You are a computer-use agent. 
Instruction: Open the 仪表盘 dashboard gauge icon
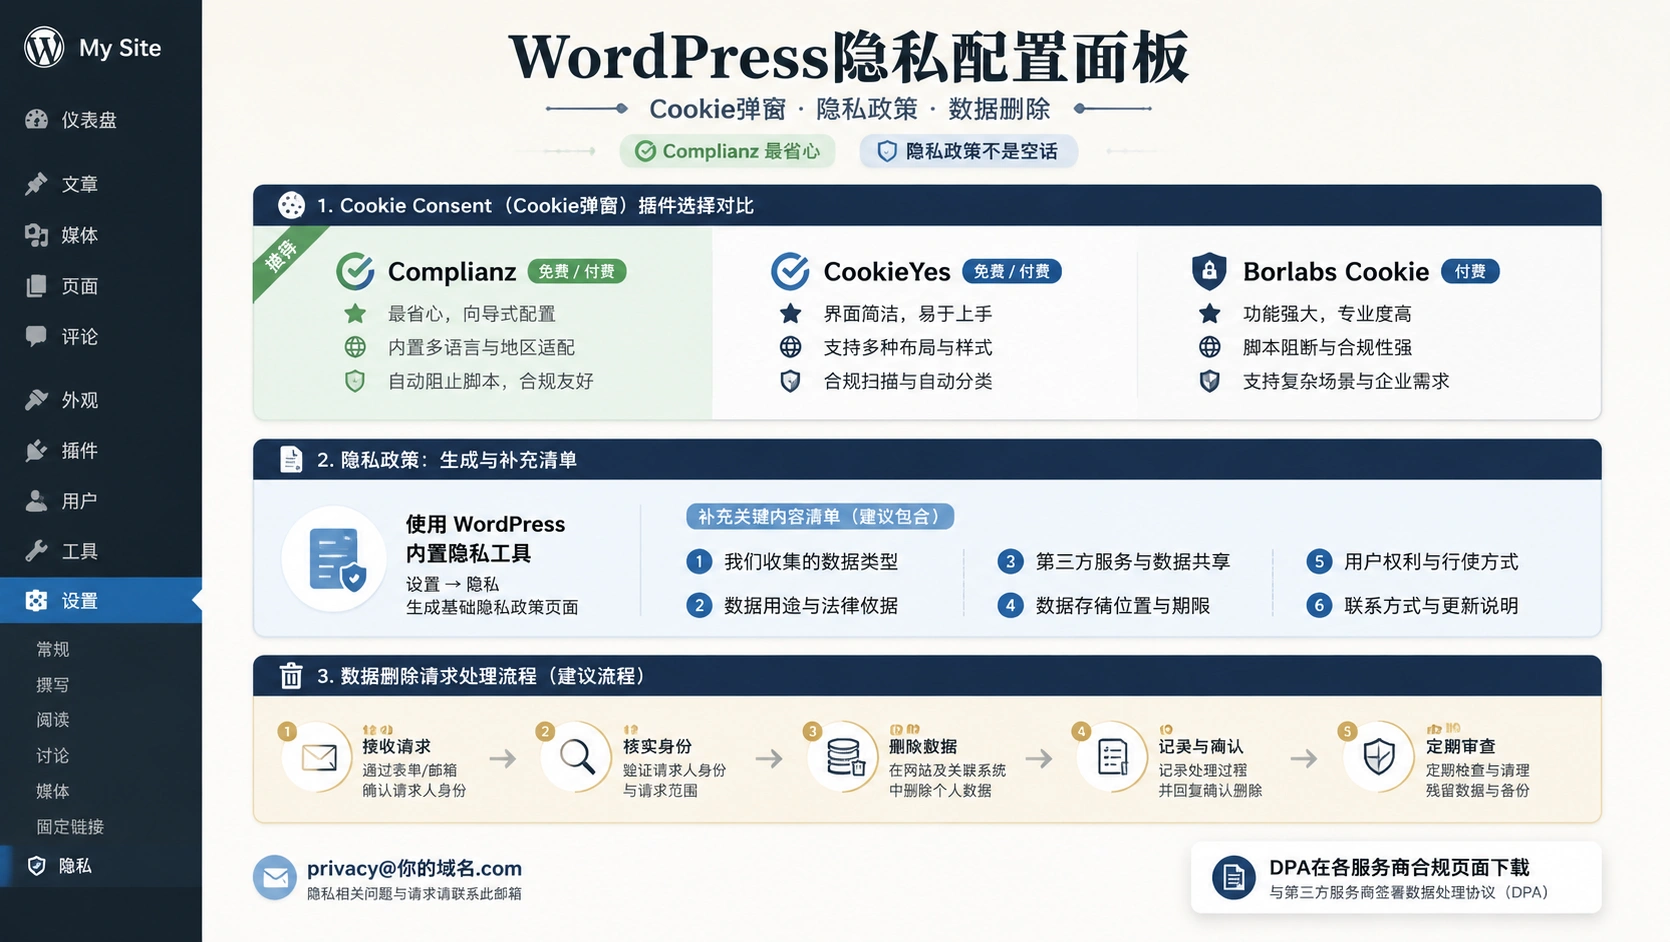37,120
